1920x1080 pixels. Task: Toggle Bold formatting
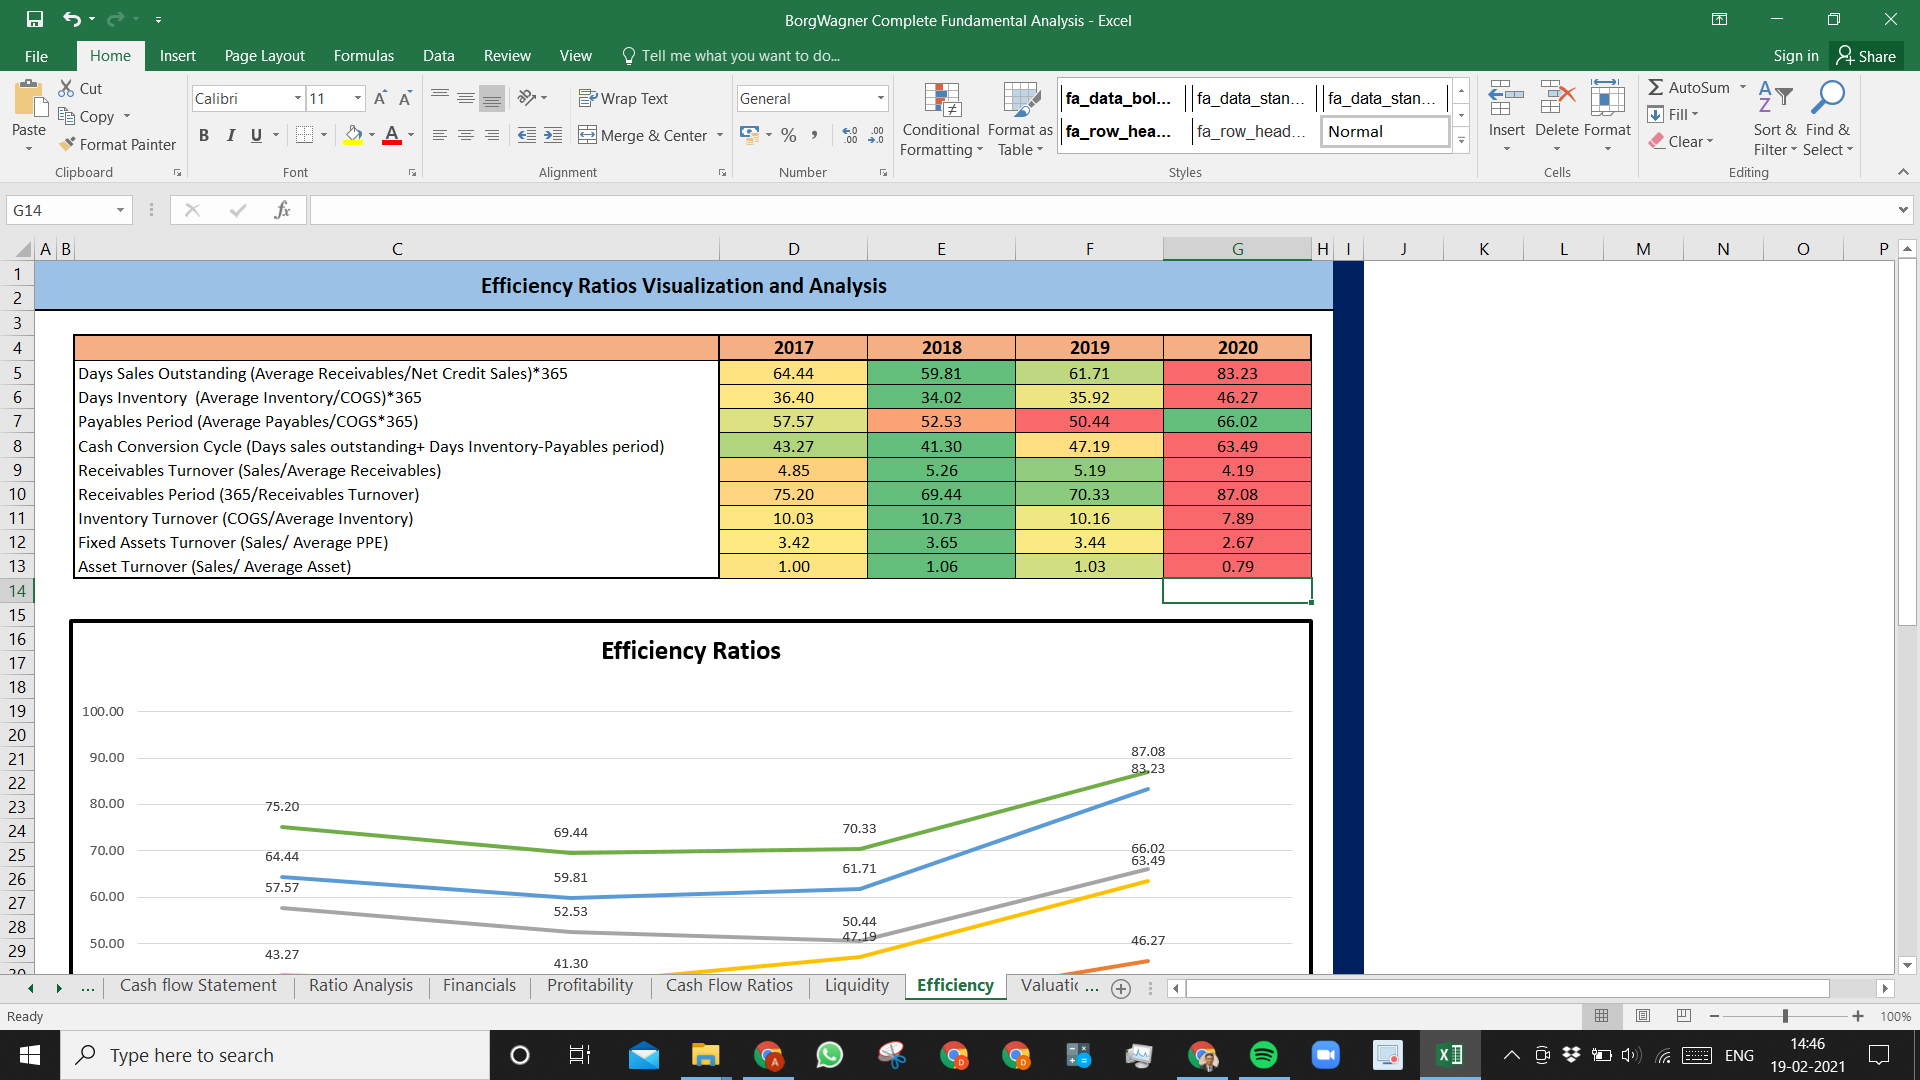pyautogui.click(x=203, y=135)
